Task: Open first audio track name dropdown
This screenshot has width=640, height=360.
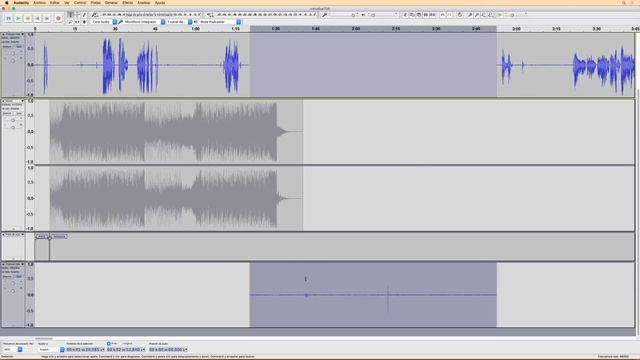Action: point(13,34)
